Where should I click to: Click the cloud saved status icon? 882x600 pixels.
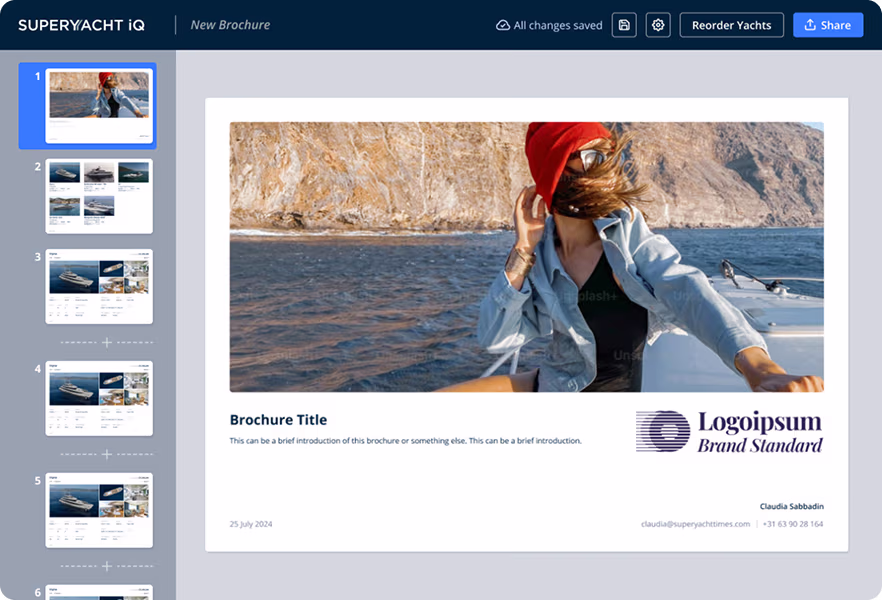[x=503, y=25]
